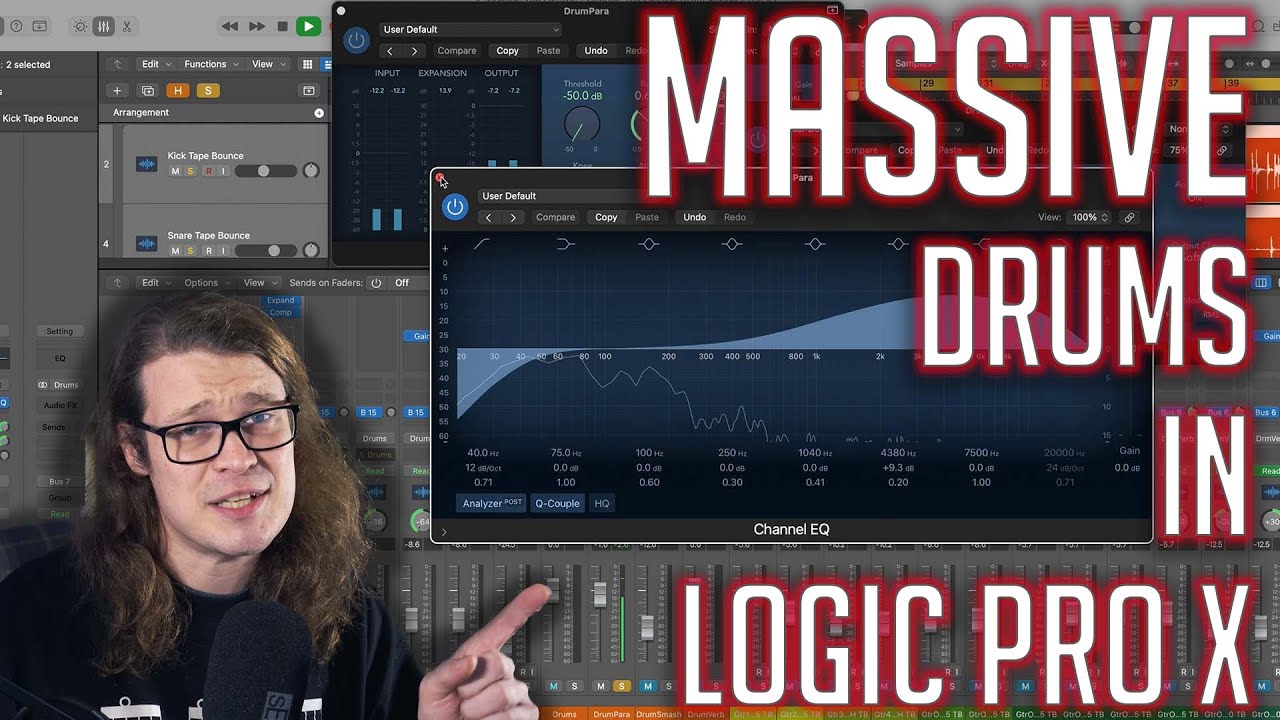Open the mixer Edit menu

click(x=154, y=283)
